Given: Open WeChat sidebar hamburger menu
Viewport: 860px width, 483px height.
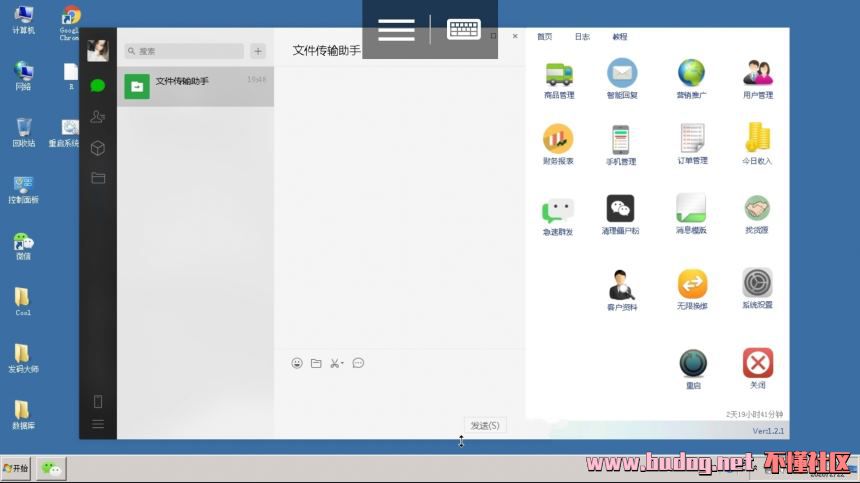Looking at the screenshot, I should tap(98, 424).
